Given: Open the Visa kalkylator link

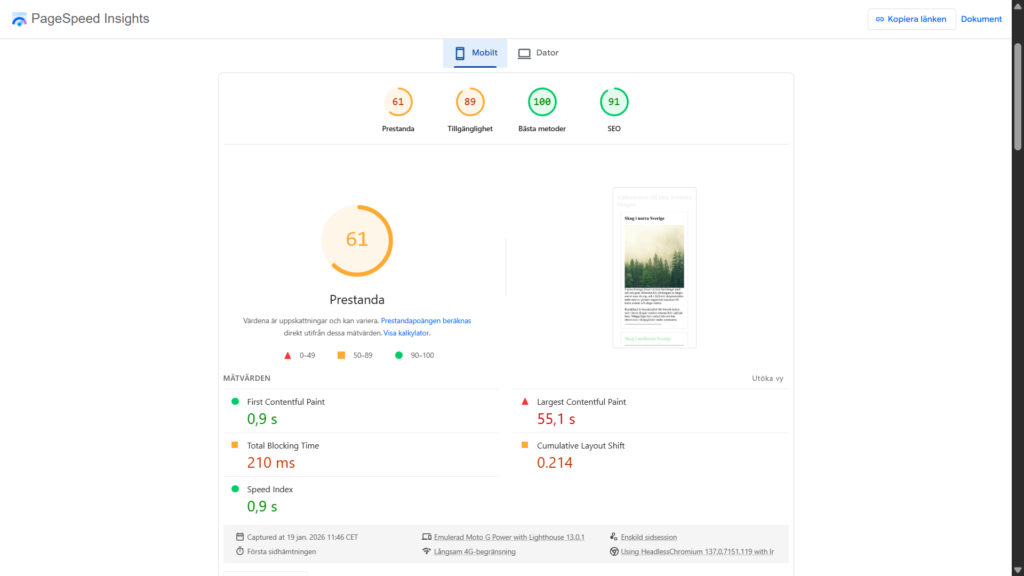Looking at the screenshot, I should 406,333.
